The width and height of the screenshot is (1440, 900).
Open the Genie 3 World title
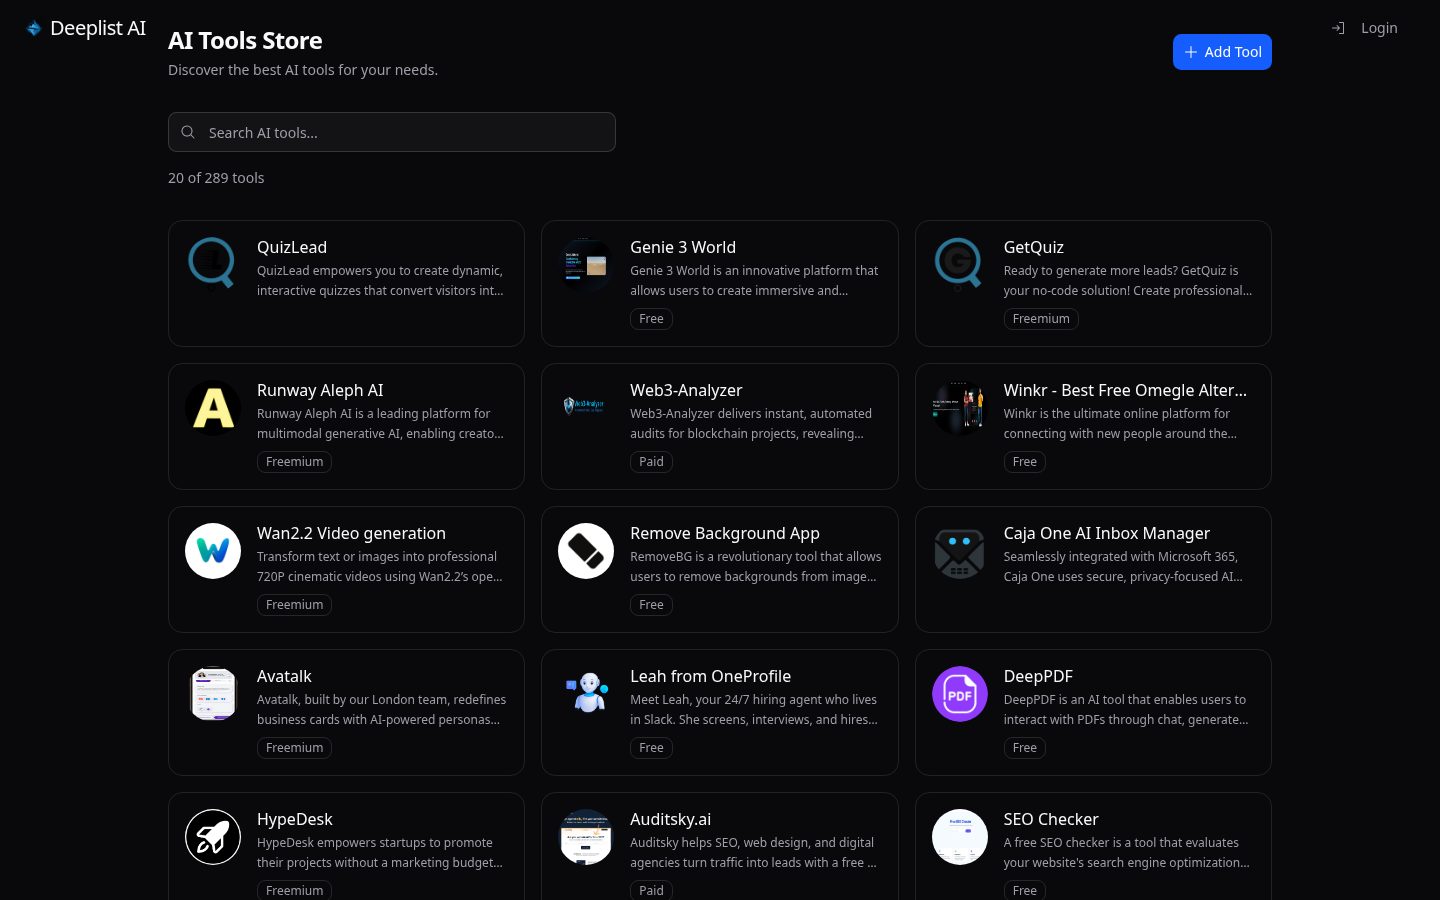683,247
